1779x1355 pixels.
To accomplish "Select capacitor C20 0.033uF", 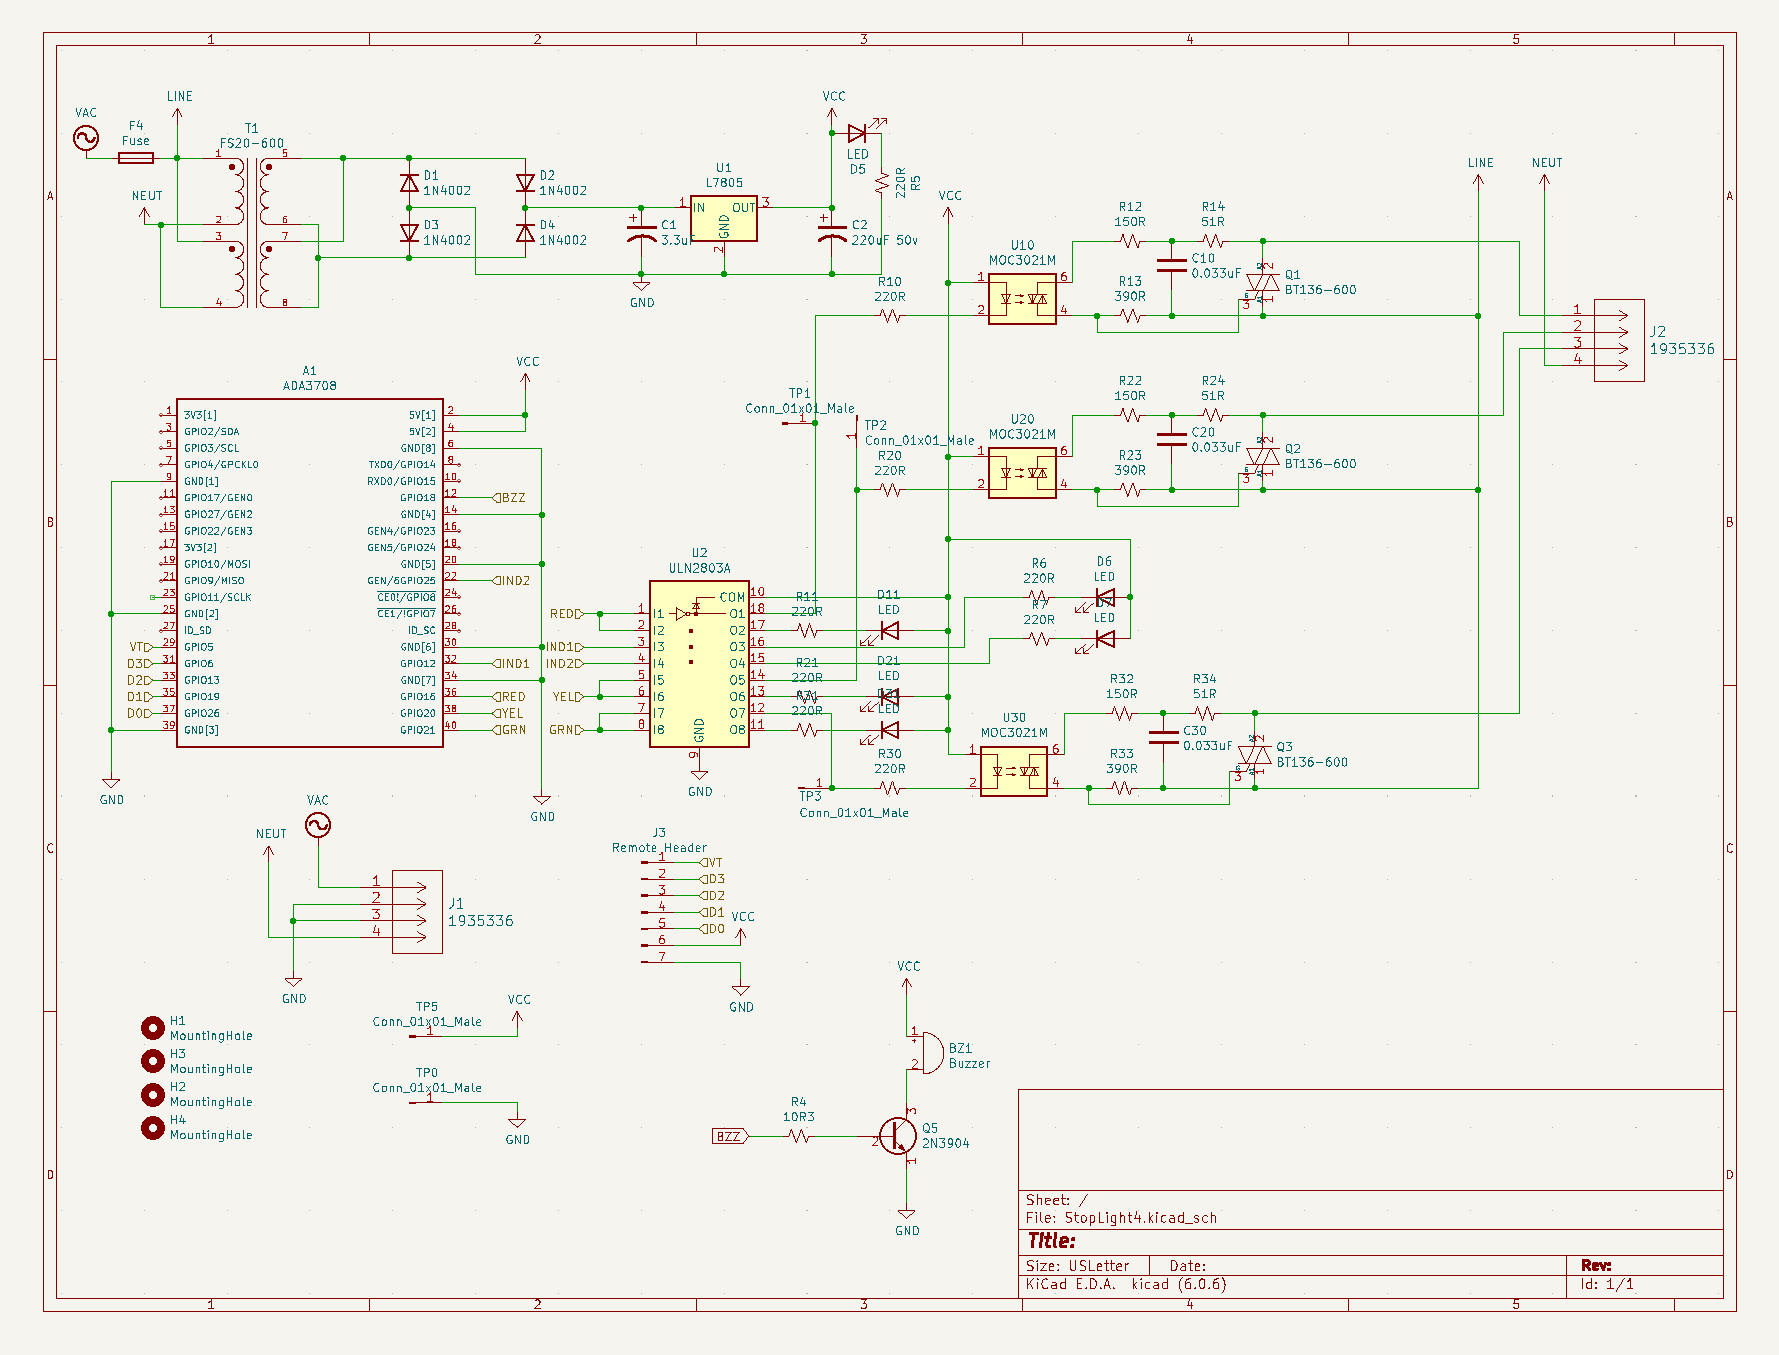I will pos(1171,440).
